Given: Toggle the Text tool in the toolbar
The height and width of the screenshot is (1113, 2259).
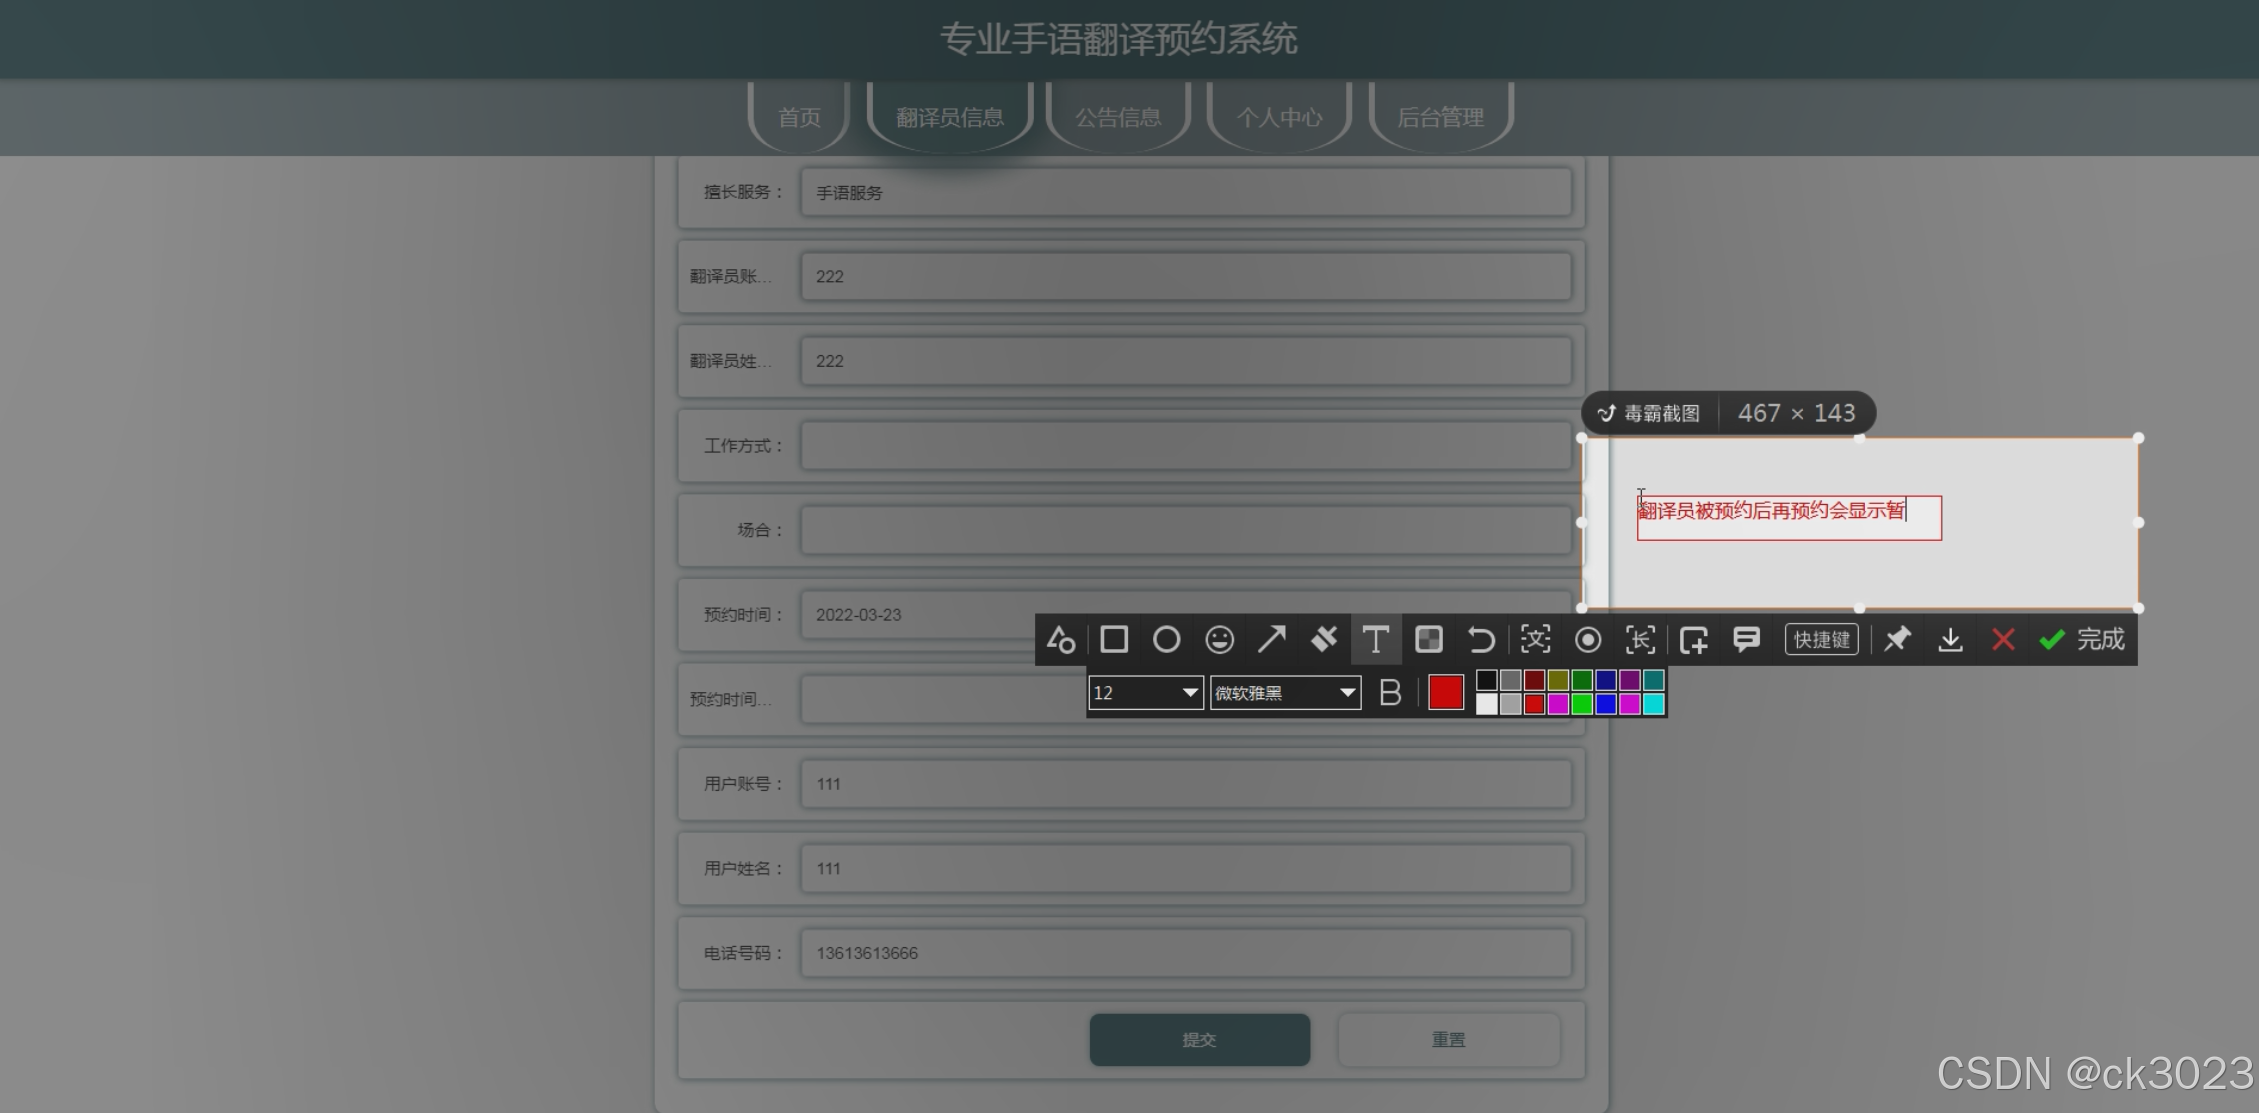Looking at the screenshot, I should 1375,640.
